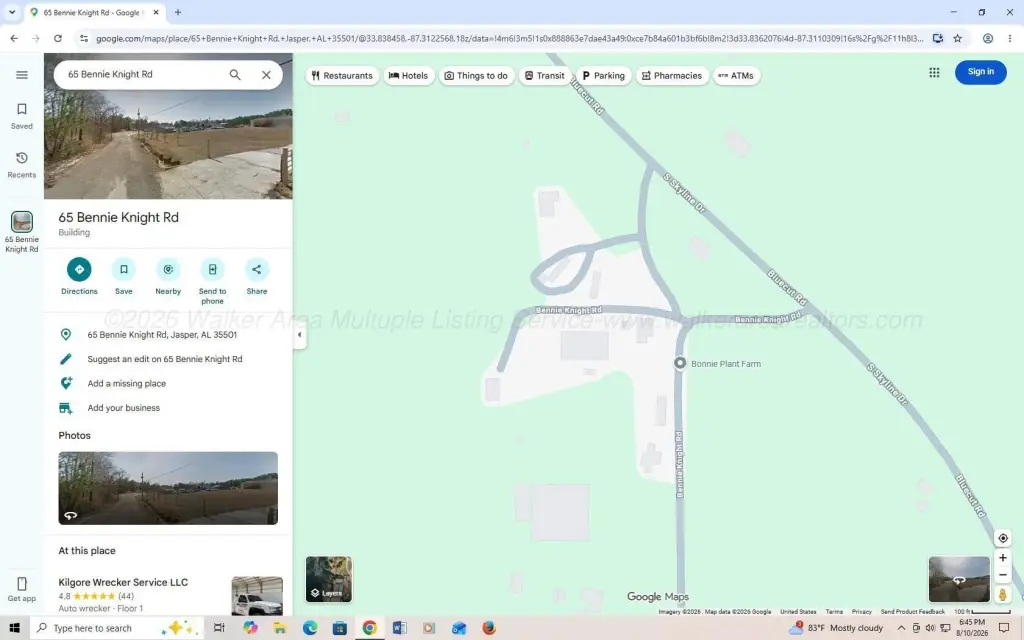
Task: Click the search field containing 65 Bennie Knight Rd
Action: coord(144,74)
